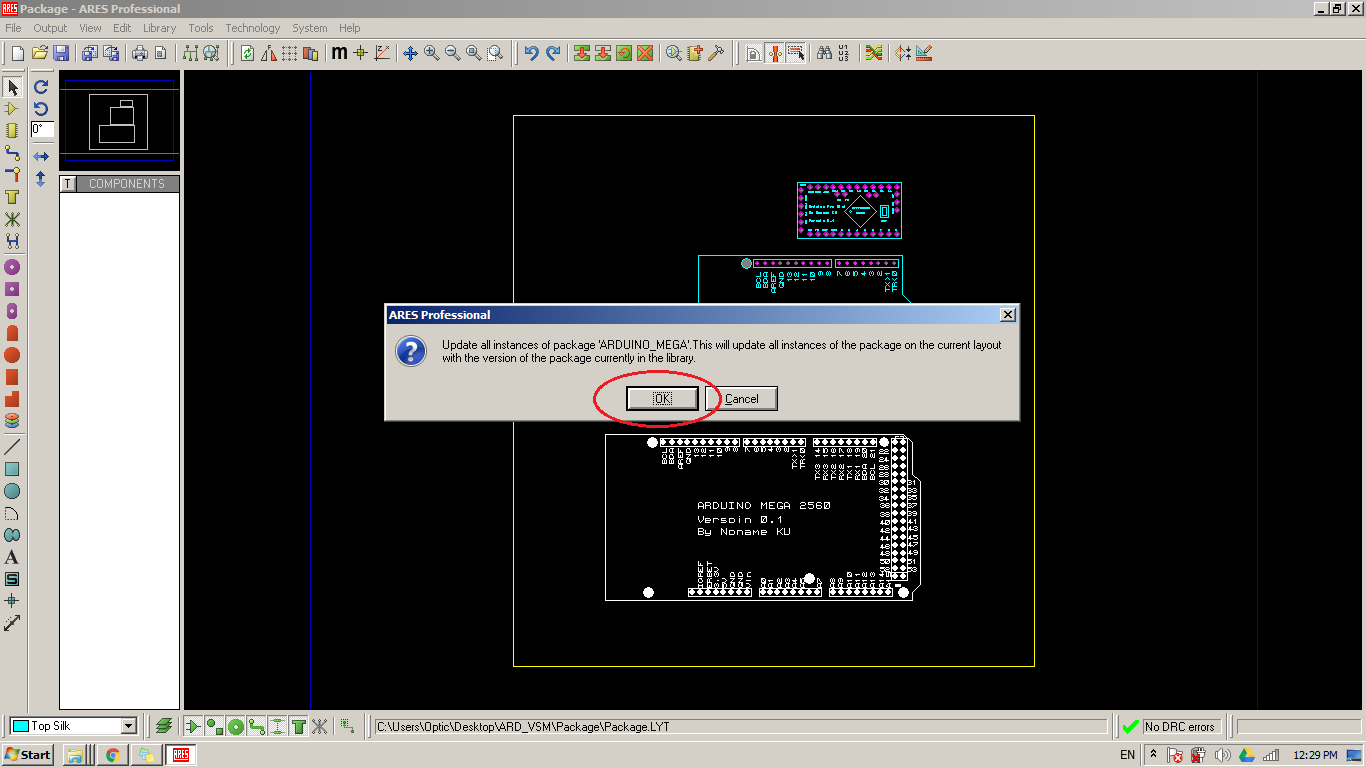The width and height of the screenshot is (1366, 768).
Task: Open the Library menu
Action: (x=159, y=28)
